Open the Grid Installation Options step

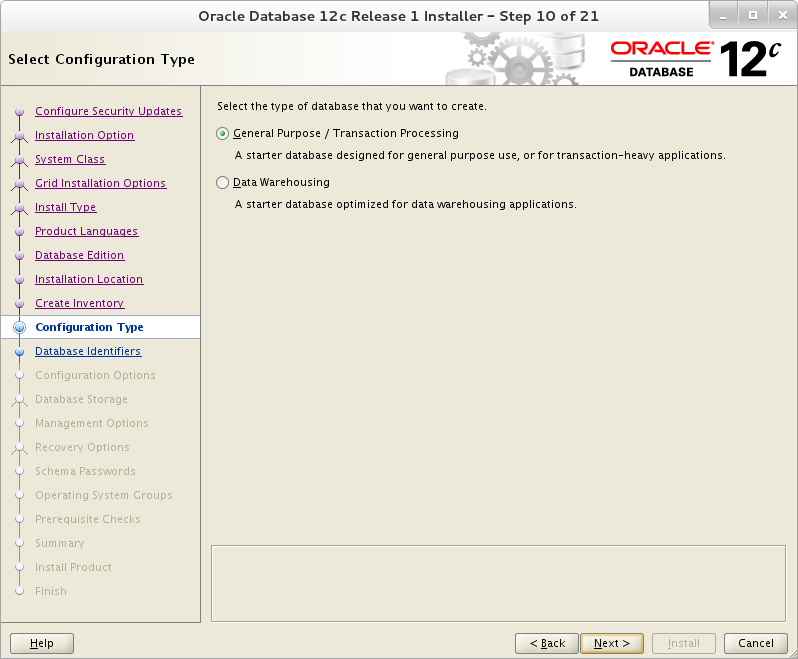click(100, 183)
